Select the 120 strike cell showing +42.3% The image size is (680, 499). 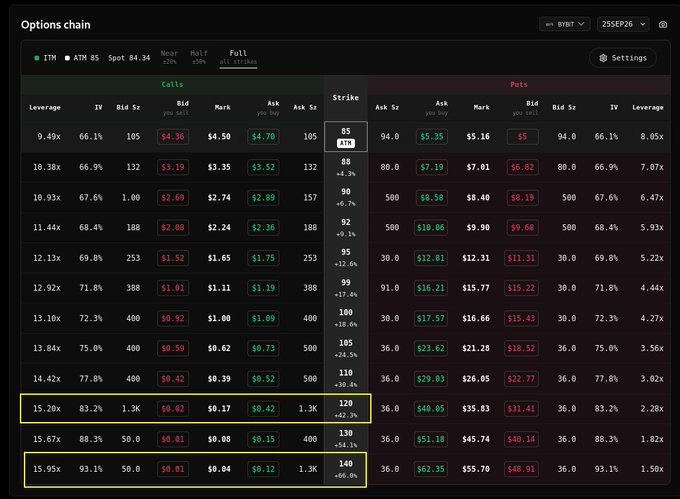pos(346,408)
